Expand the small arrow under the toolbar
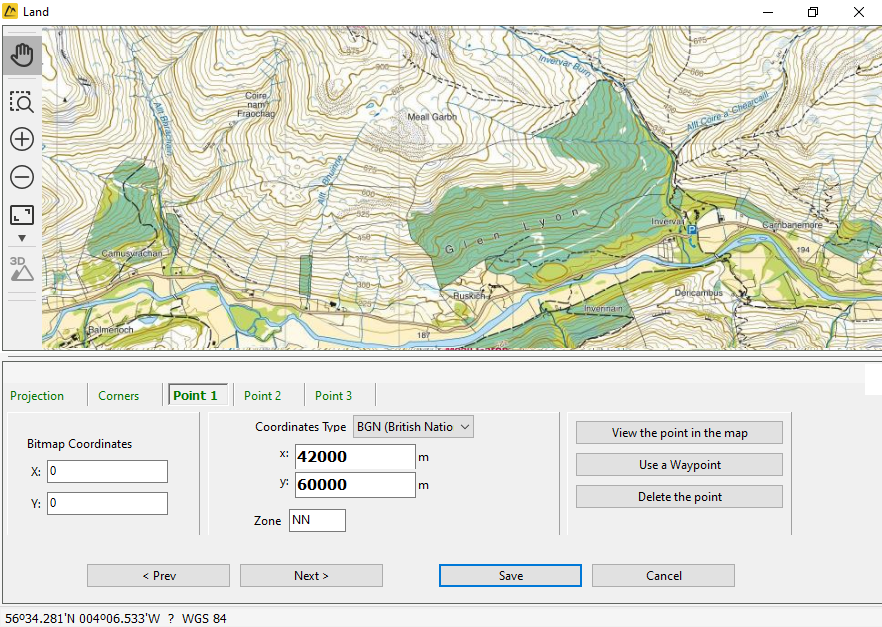Image resolution: width=882 pixels, height=627 pixels. pyautogui.click(x=21, y=239)
